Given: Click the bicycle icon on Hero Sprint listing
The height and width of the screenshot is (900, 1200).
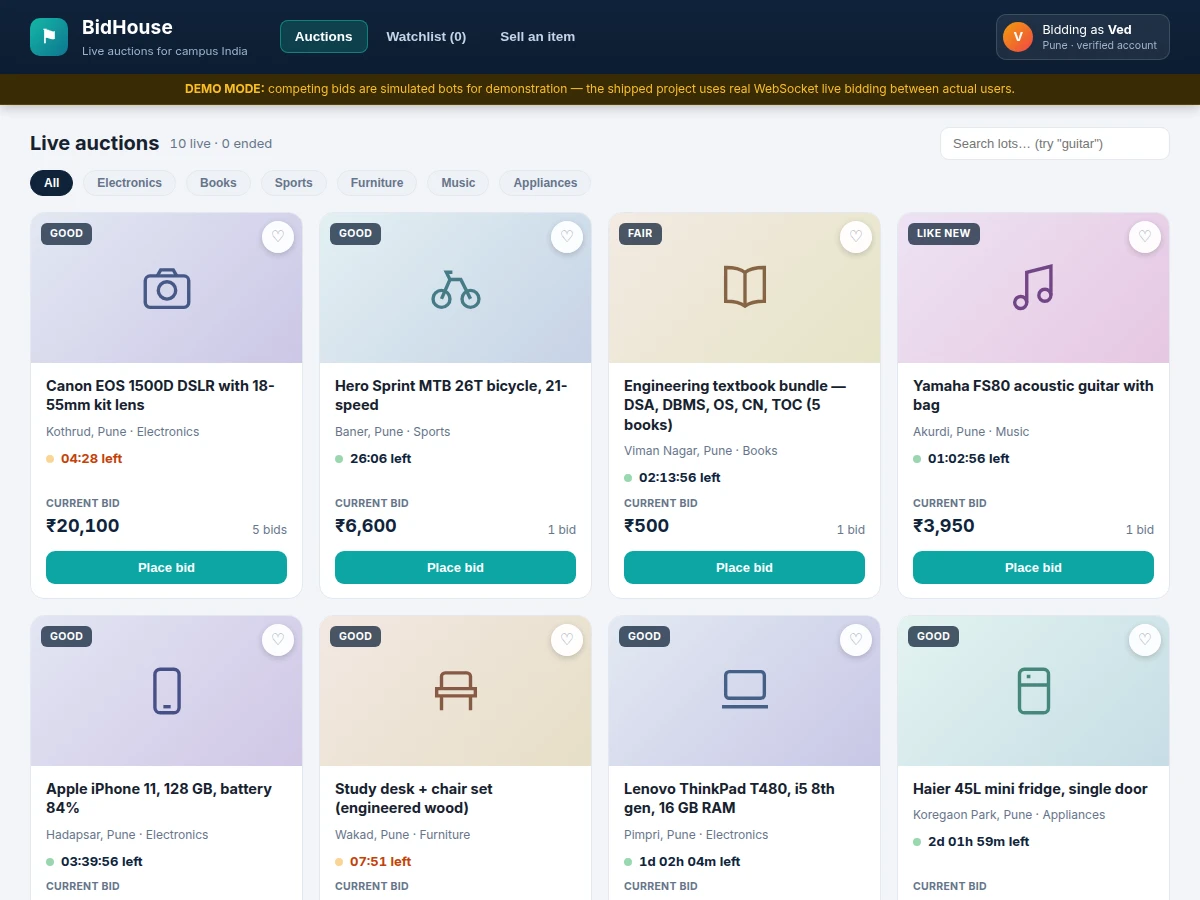Looking at the screenshot, I should point(456,288).
